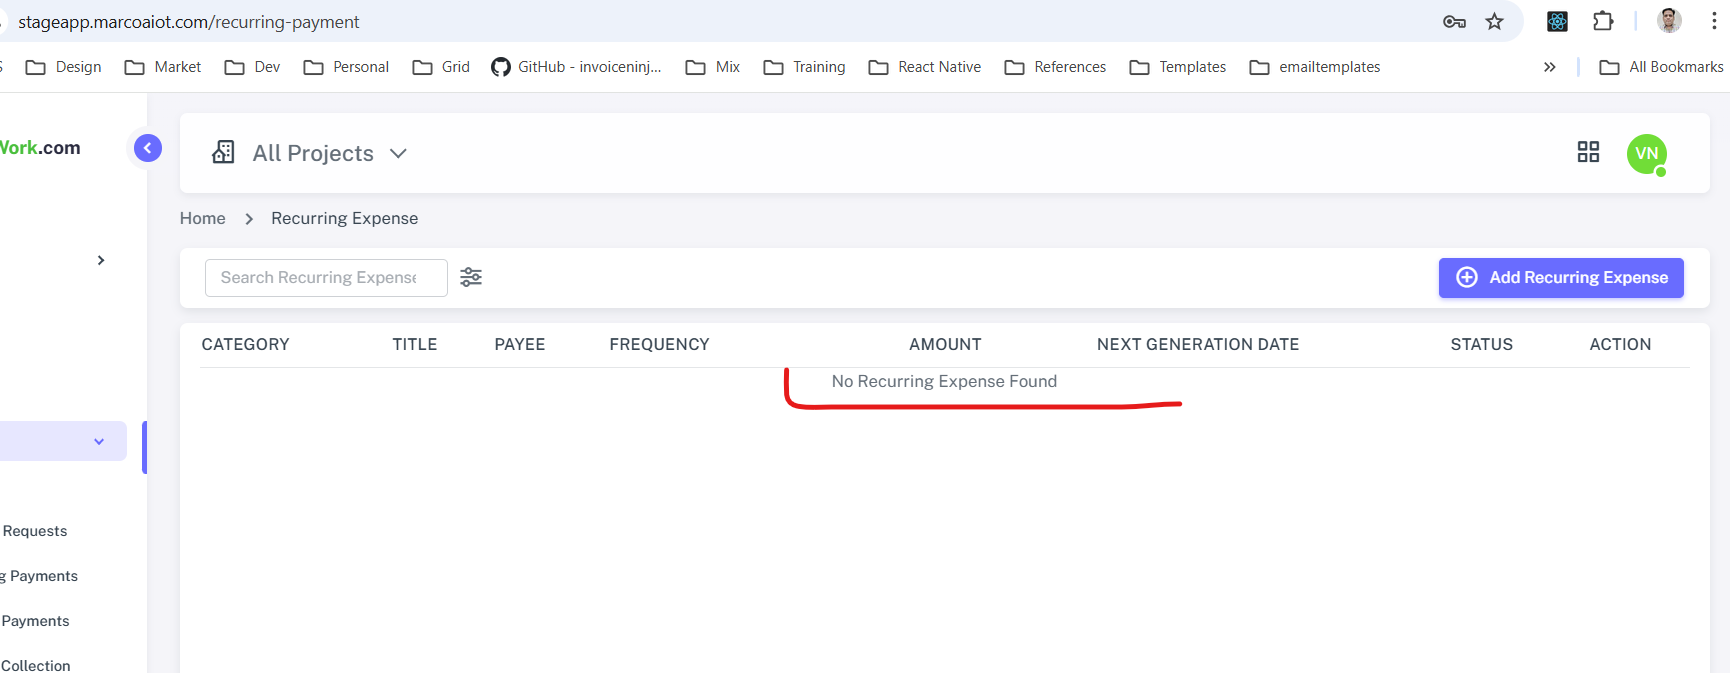Go to Home via the breadcrumb
This screenshot has width=1730, height=673.
point(202,218)
